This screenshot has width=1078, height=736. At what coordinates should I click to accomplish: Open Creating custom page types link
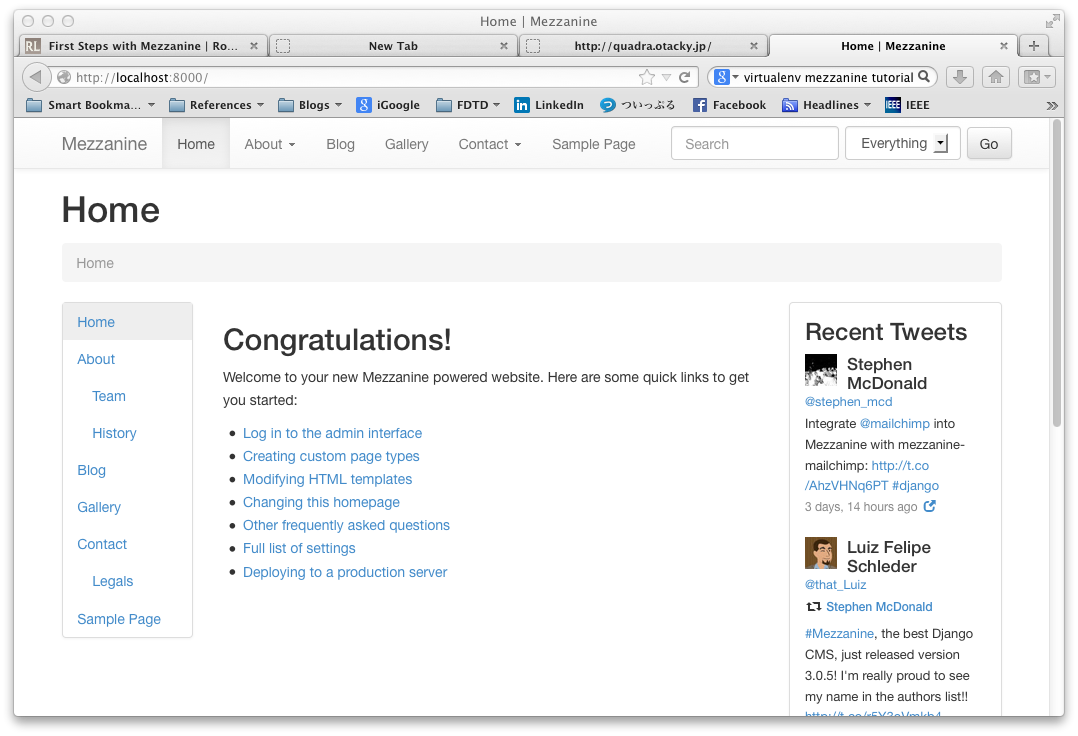tap(331, 456)
